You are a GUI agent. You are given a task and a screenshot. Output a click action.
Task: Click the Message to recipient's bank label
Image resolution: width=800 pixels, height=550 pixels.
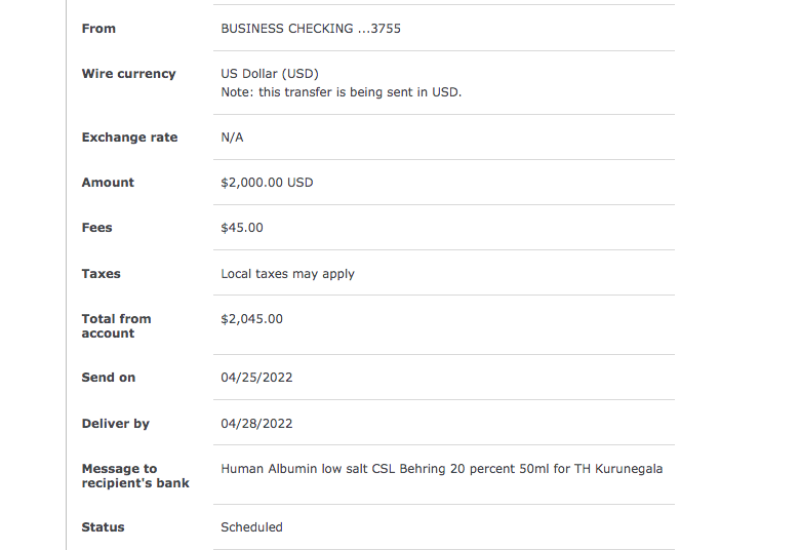[x=135, y=476]
